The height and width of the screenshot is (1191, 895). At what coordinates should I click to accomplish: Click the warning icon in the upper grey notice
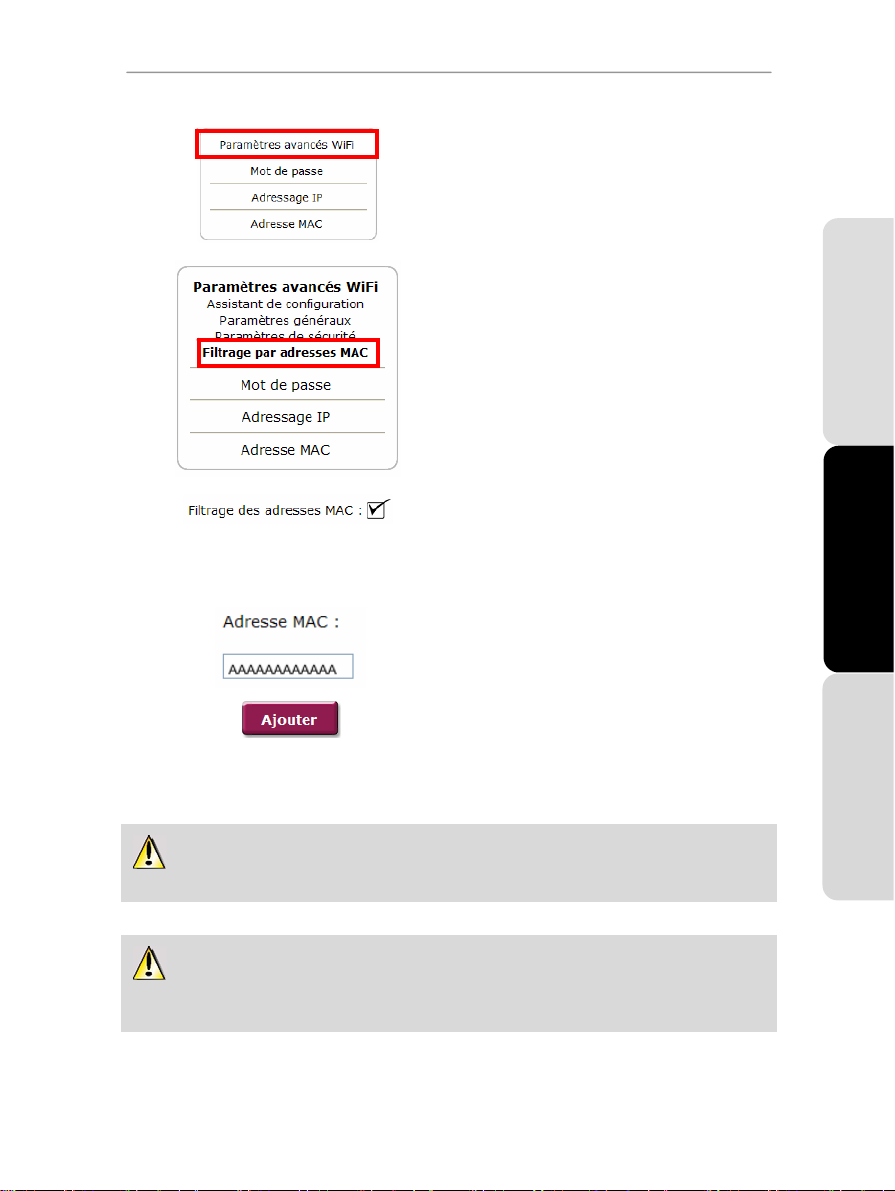(149, 852)
